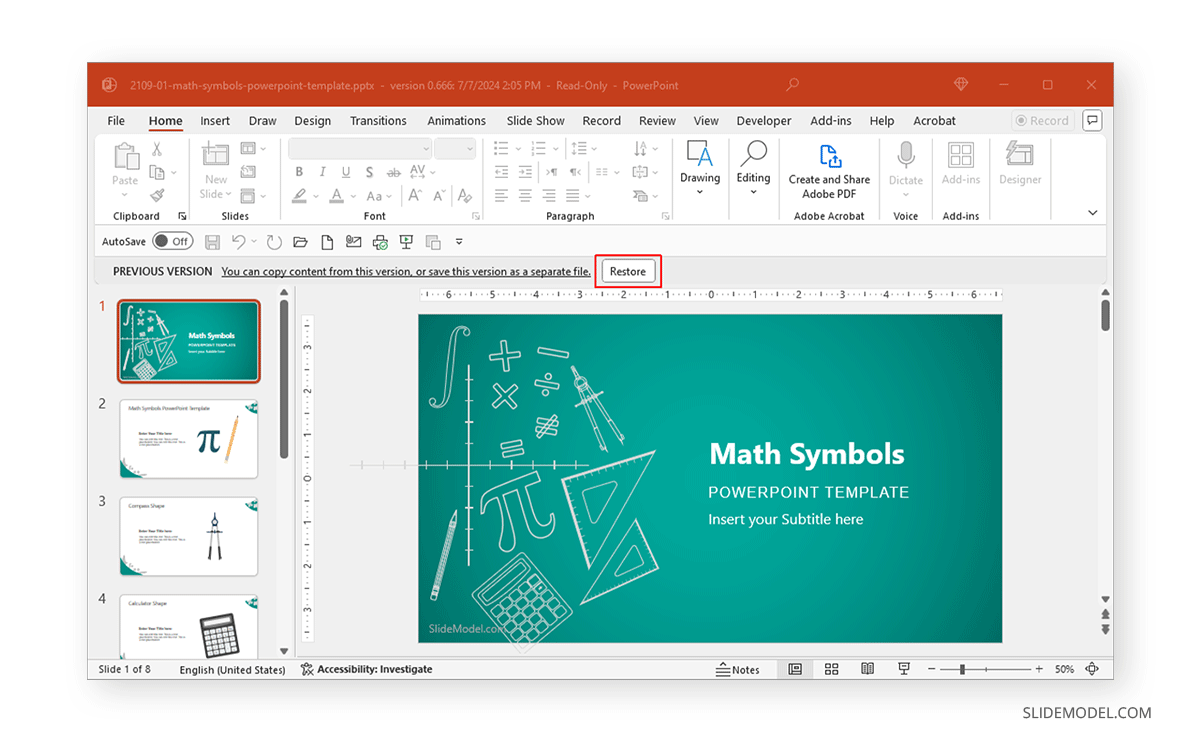Switch to the Slide Show tab
The height and width of the screenshot is (743, 1200).
click(x=536, y=121)
